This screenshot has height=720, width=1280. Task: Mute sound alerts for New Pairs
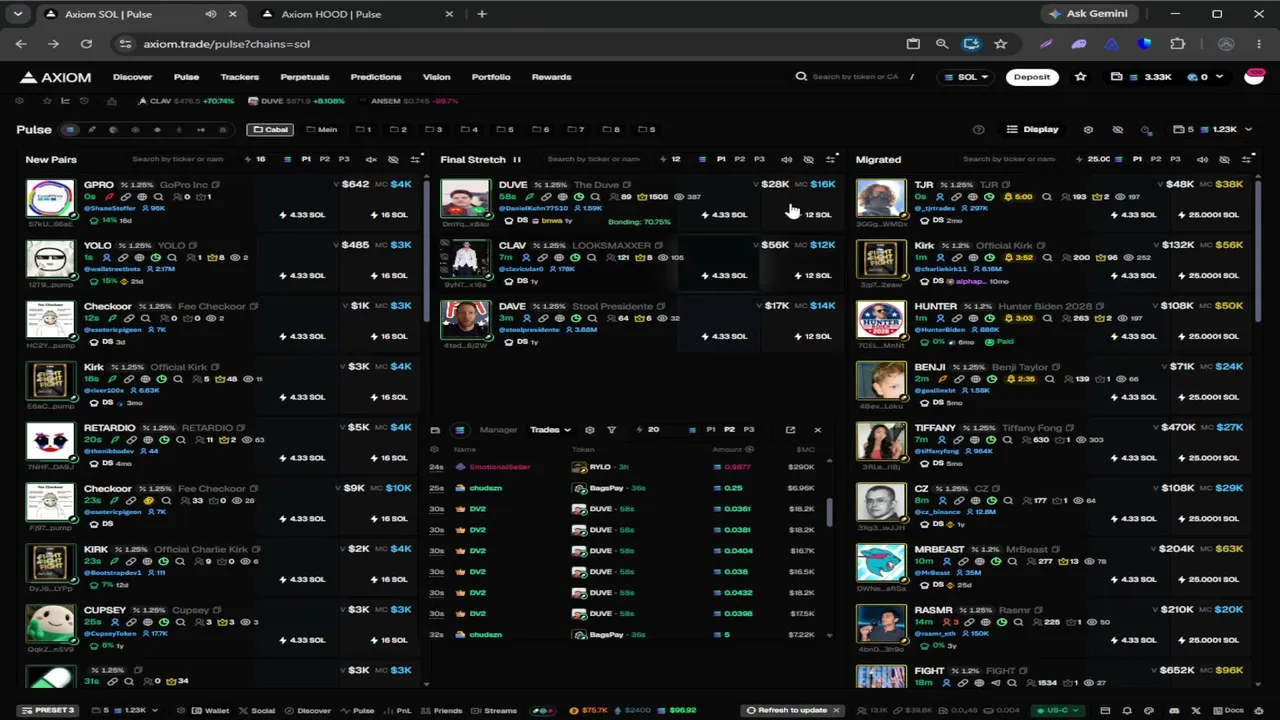point(371,160)
